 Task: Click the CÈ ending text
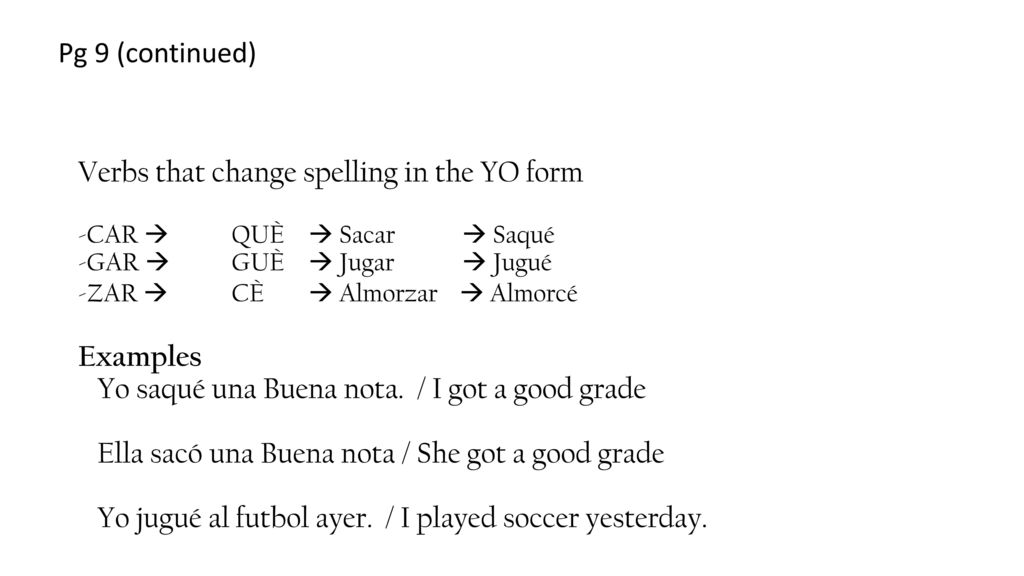coord(248,293)
